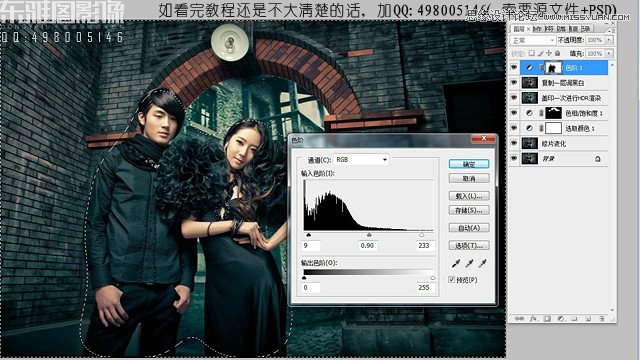This screenshot has width=640, height=360.
Task: Open the layer blend mode 正常 dropdown
Action: coord(533,40)
